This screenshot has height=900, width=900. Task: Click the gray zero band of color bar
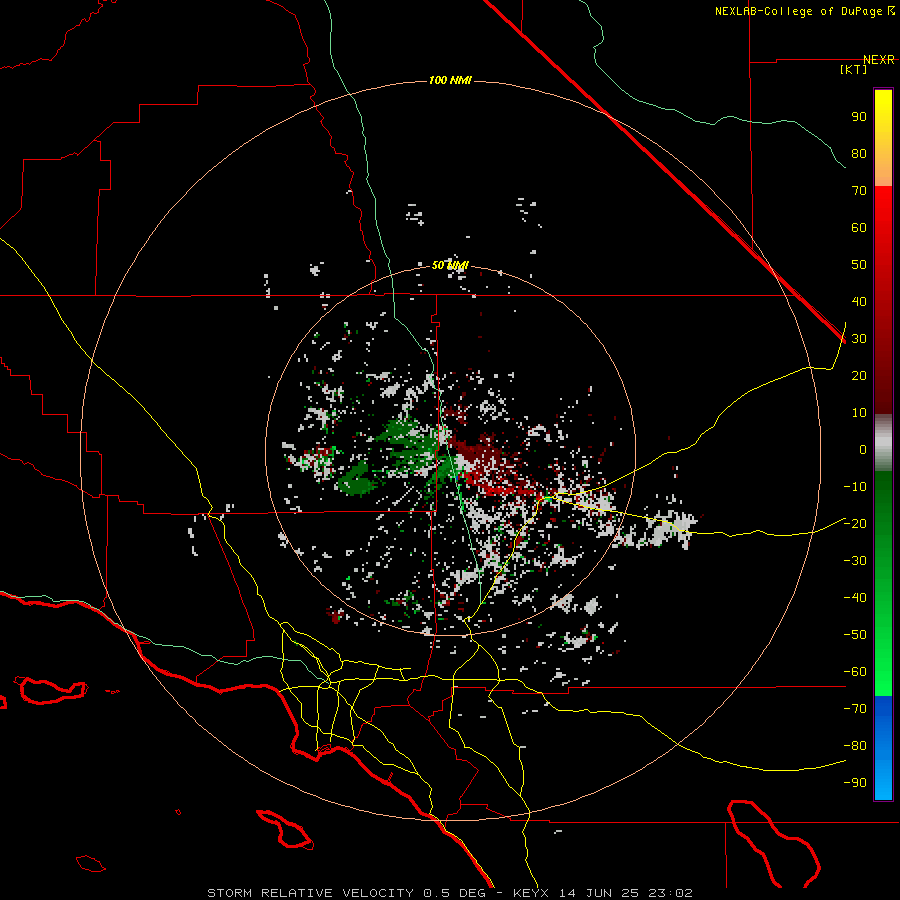(883, 443)
